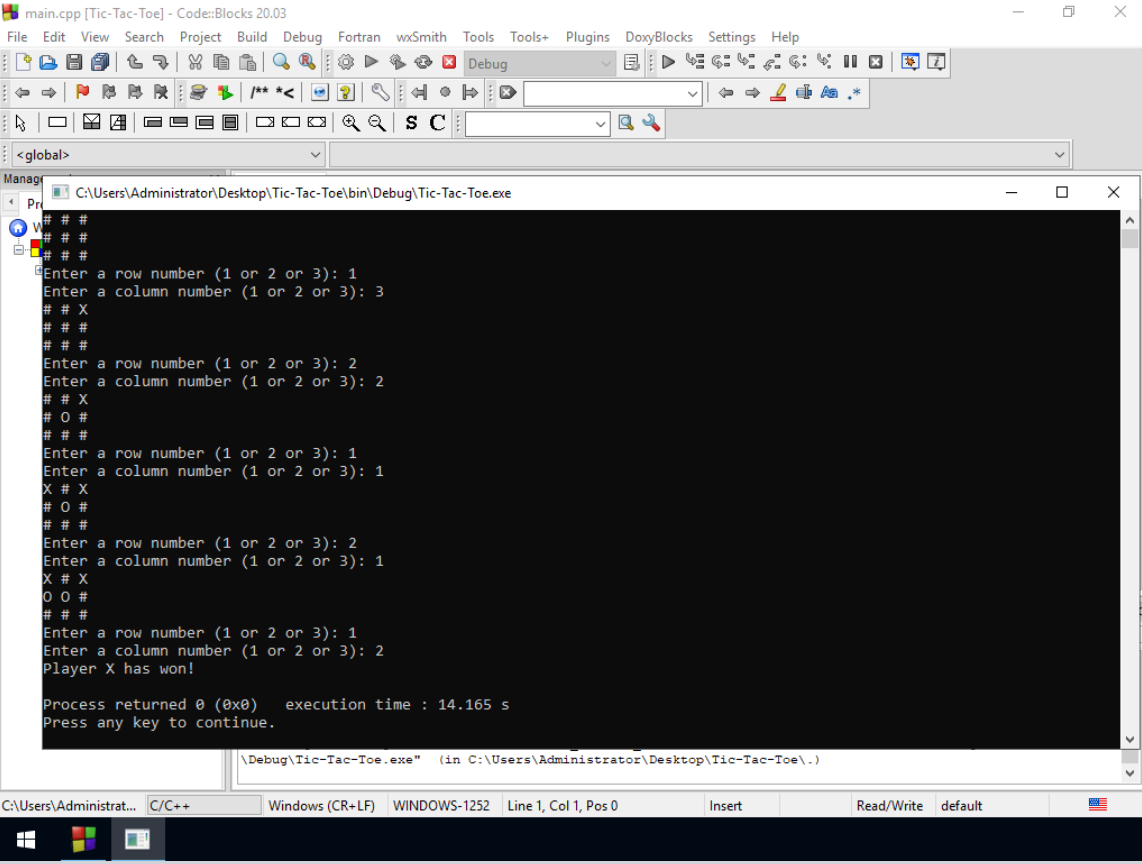The image size is (1142, 864).
Task: Open the DoxyBlocks menu
Action: tap(658, 36)
